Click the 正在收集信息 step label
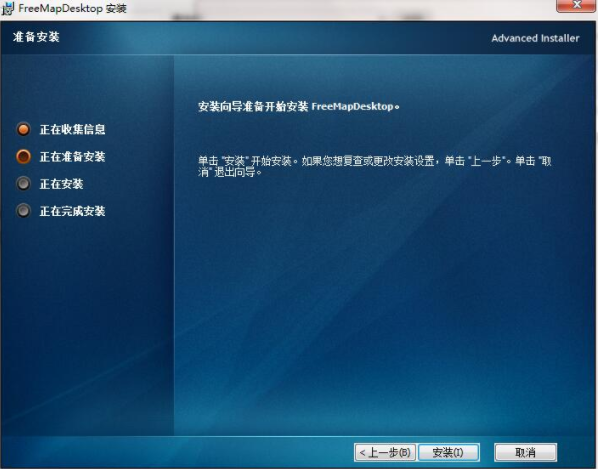This screenshot has width=598, height=469. click(x=72, y=130)
